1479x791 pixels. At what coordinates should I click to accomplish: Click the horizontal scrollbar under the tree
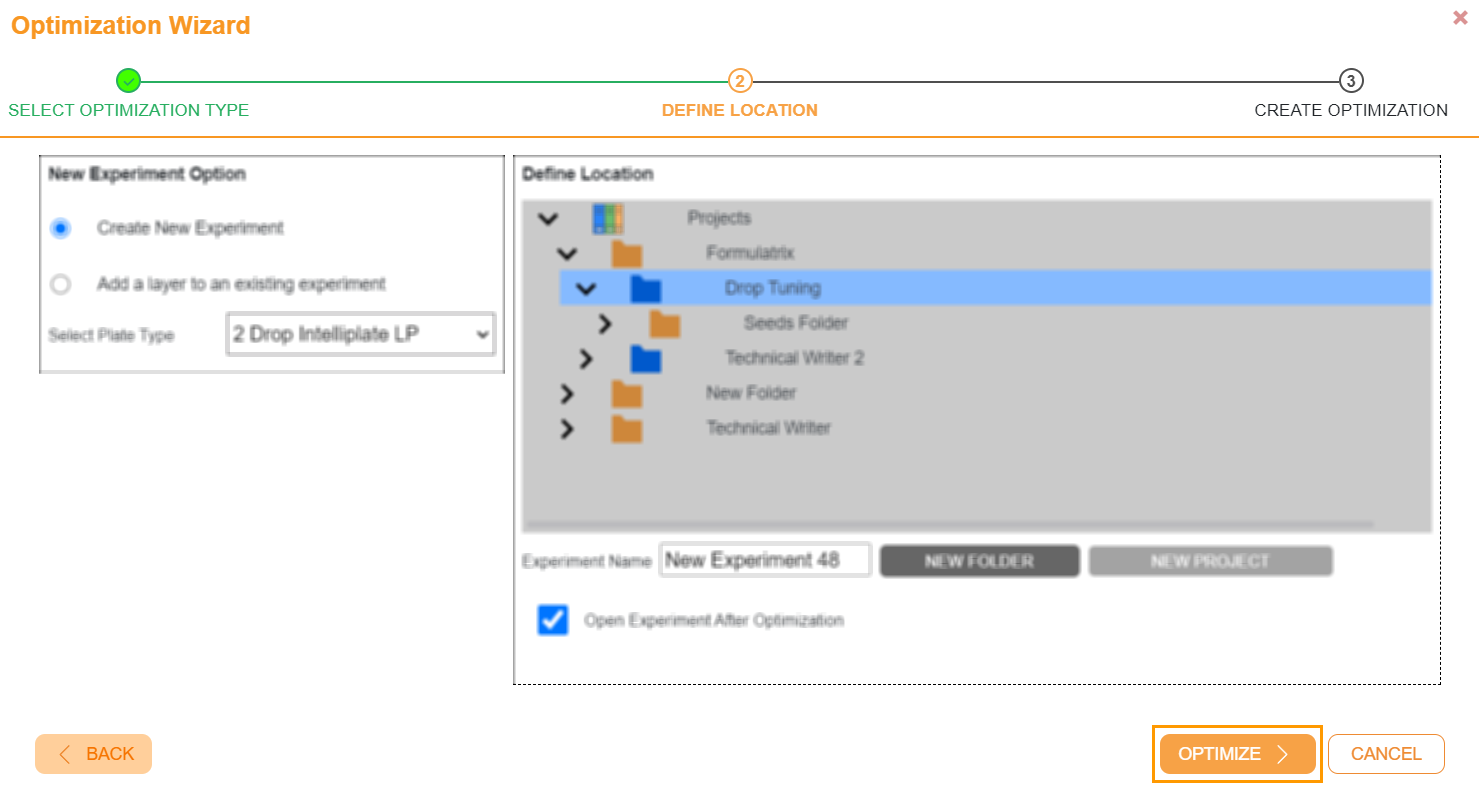(948, 524)
